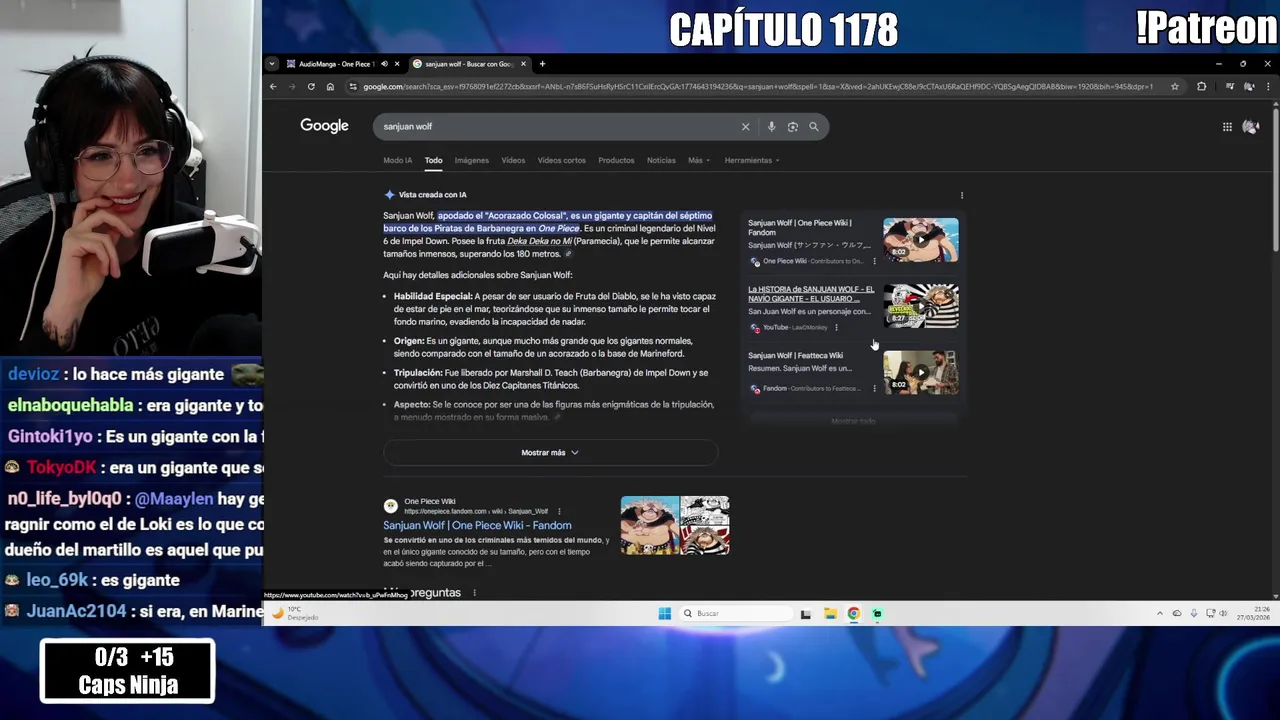Open the tab search dropdown arrow
Viewport: 1280px width, 720px height.
pos(271,64)
